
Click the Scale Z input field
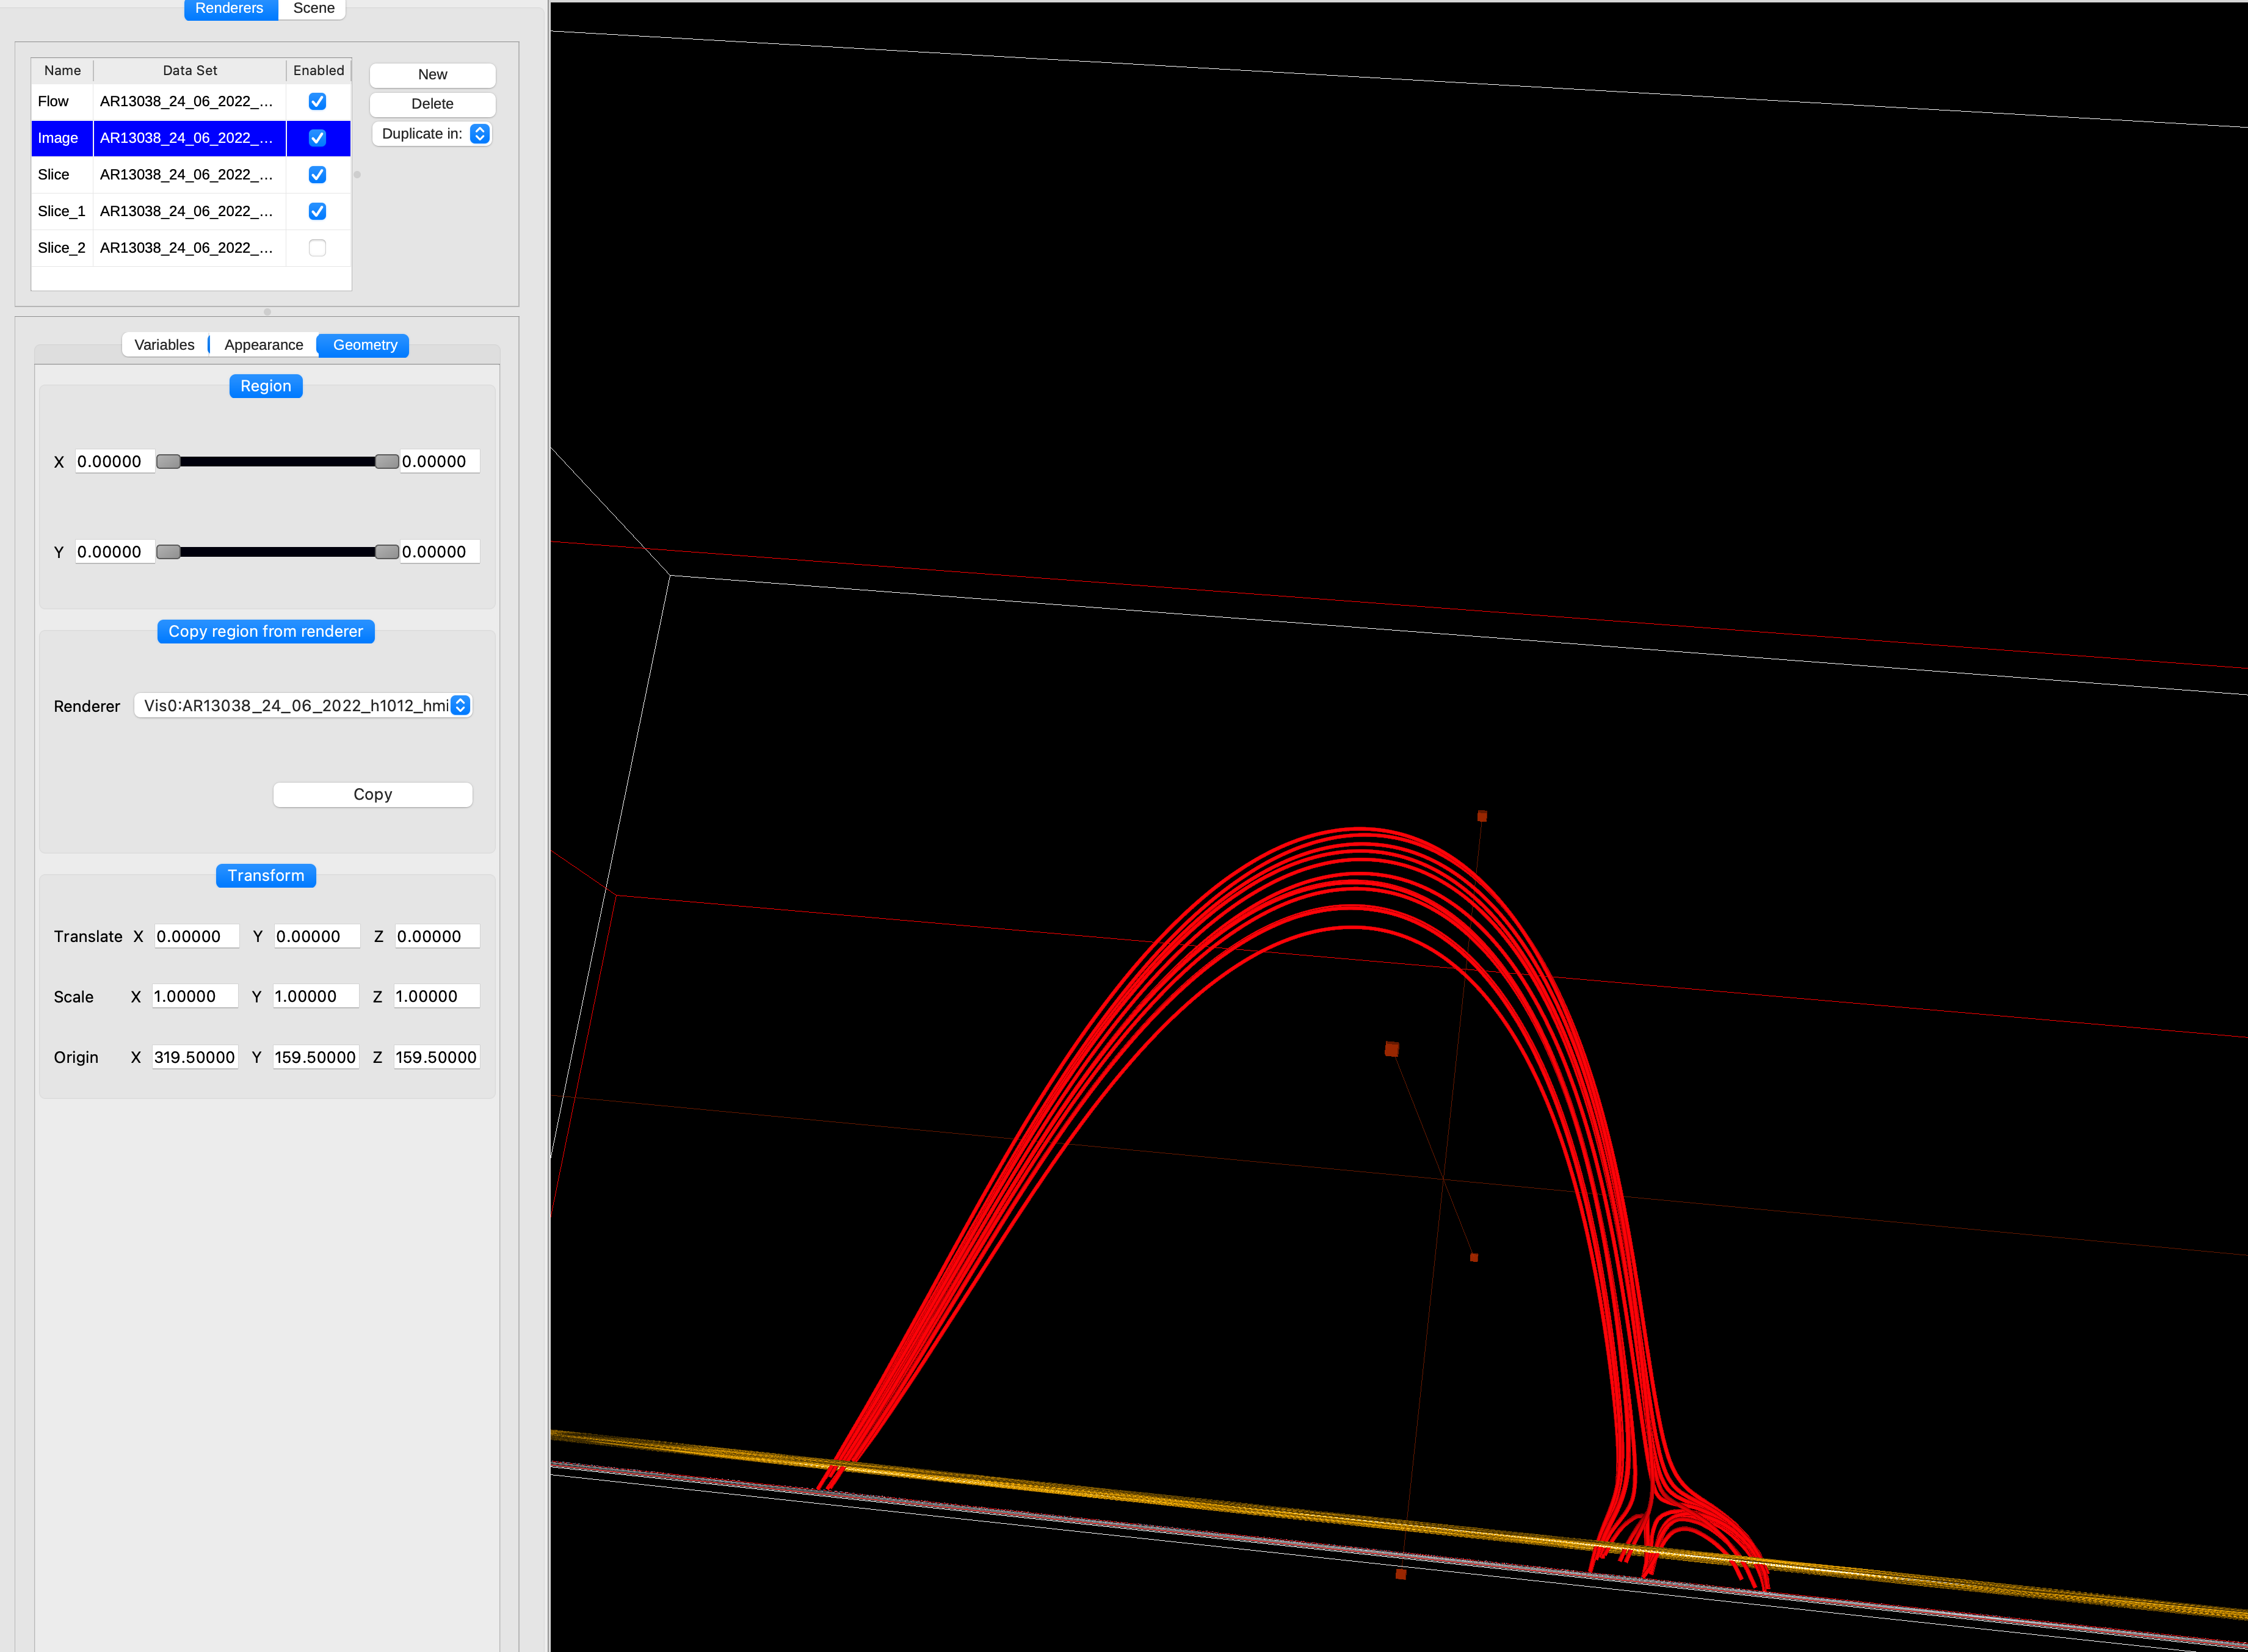click(436, 997)
